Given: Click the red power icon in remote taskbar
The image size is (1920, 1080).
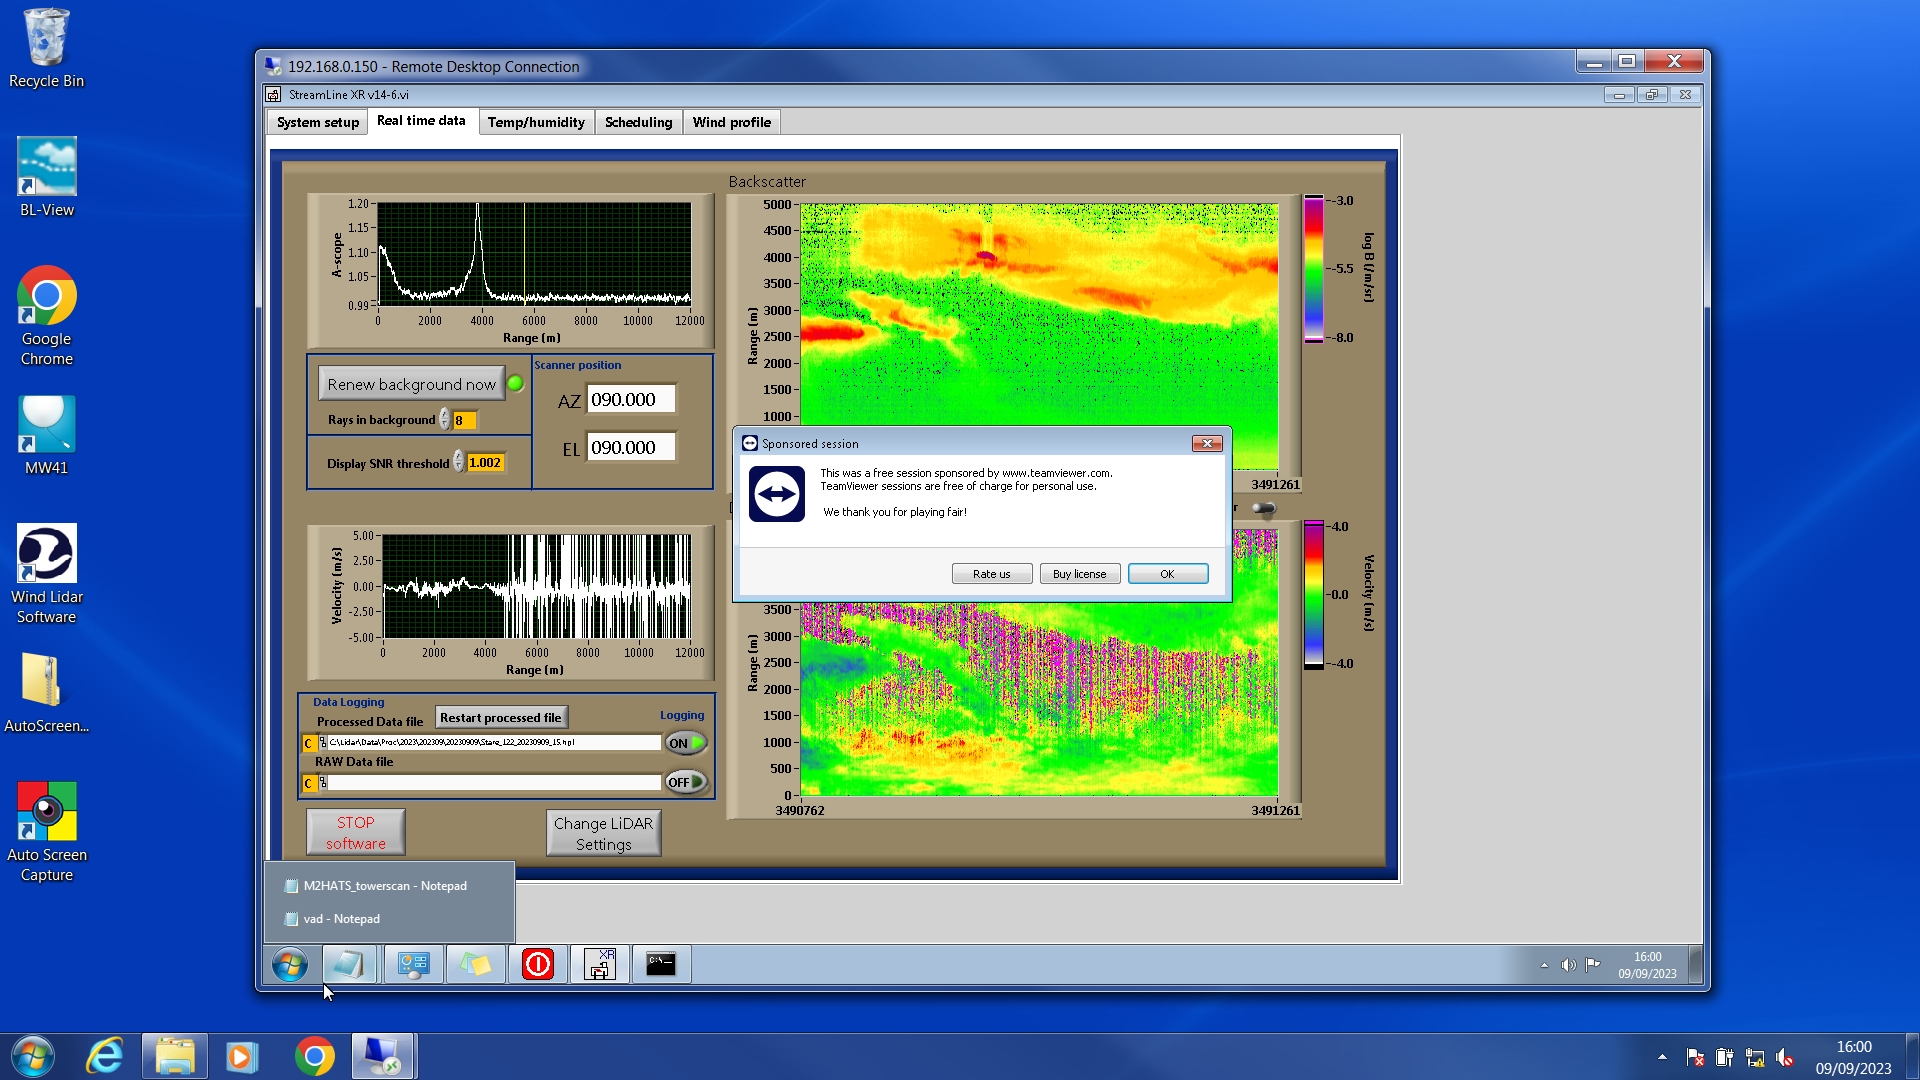Looking at the screenshot, I should click(x=537, y=964).
